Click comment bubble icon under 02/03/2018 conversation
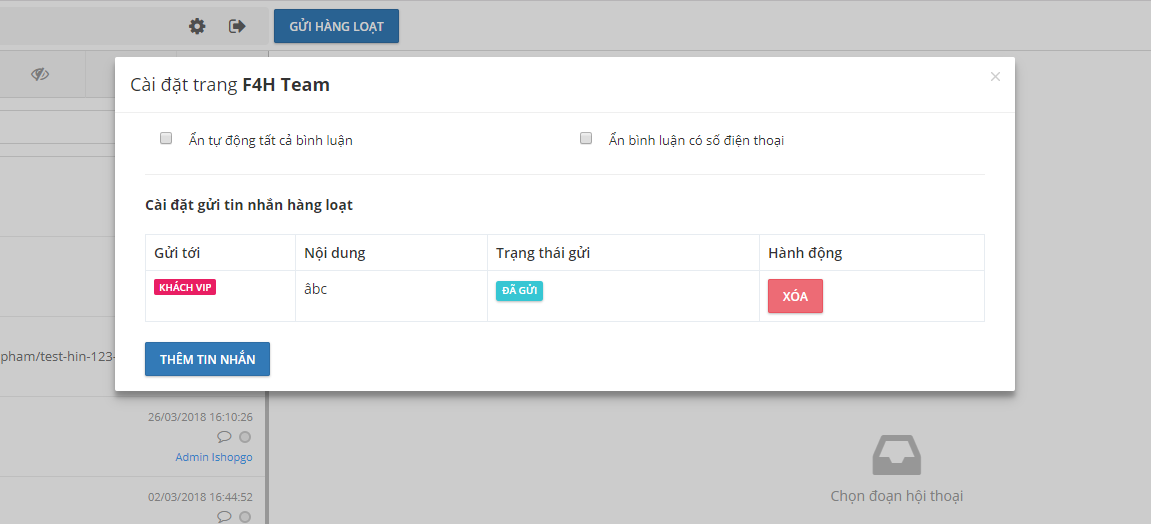The image size is (1151, 524). click(x=224, y=516)
